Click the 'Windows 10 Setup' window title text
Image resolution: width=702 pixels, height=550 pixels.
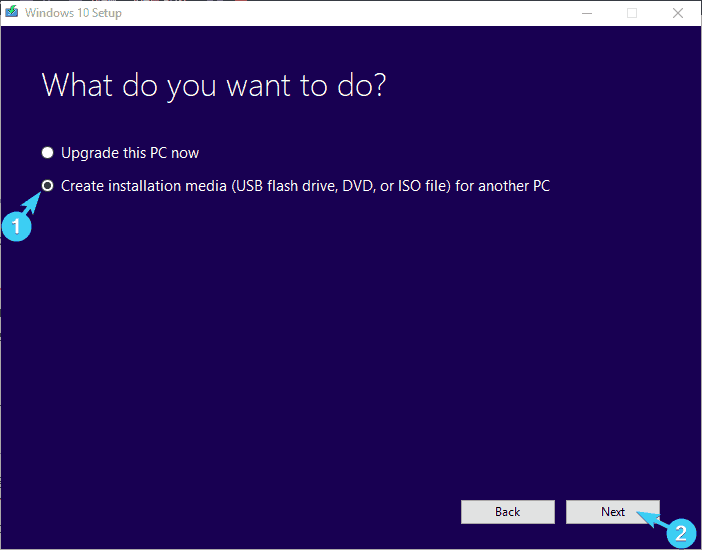(73, 13)
